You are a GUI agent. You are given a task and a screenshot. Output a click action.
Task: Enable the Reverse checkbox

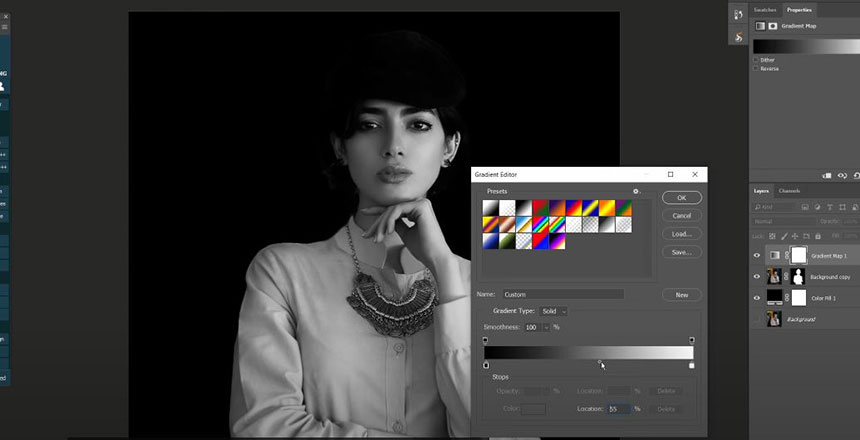click(756, 69)
